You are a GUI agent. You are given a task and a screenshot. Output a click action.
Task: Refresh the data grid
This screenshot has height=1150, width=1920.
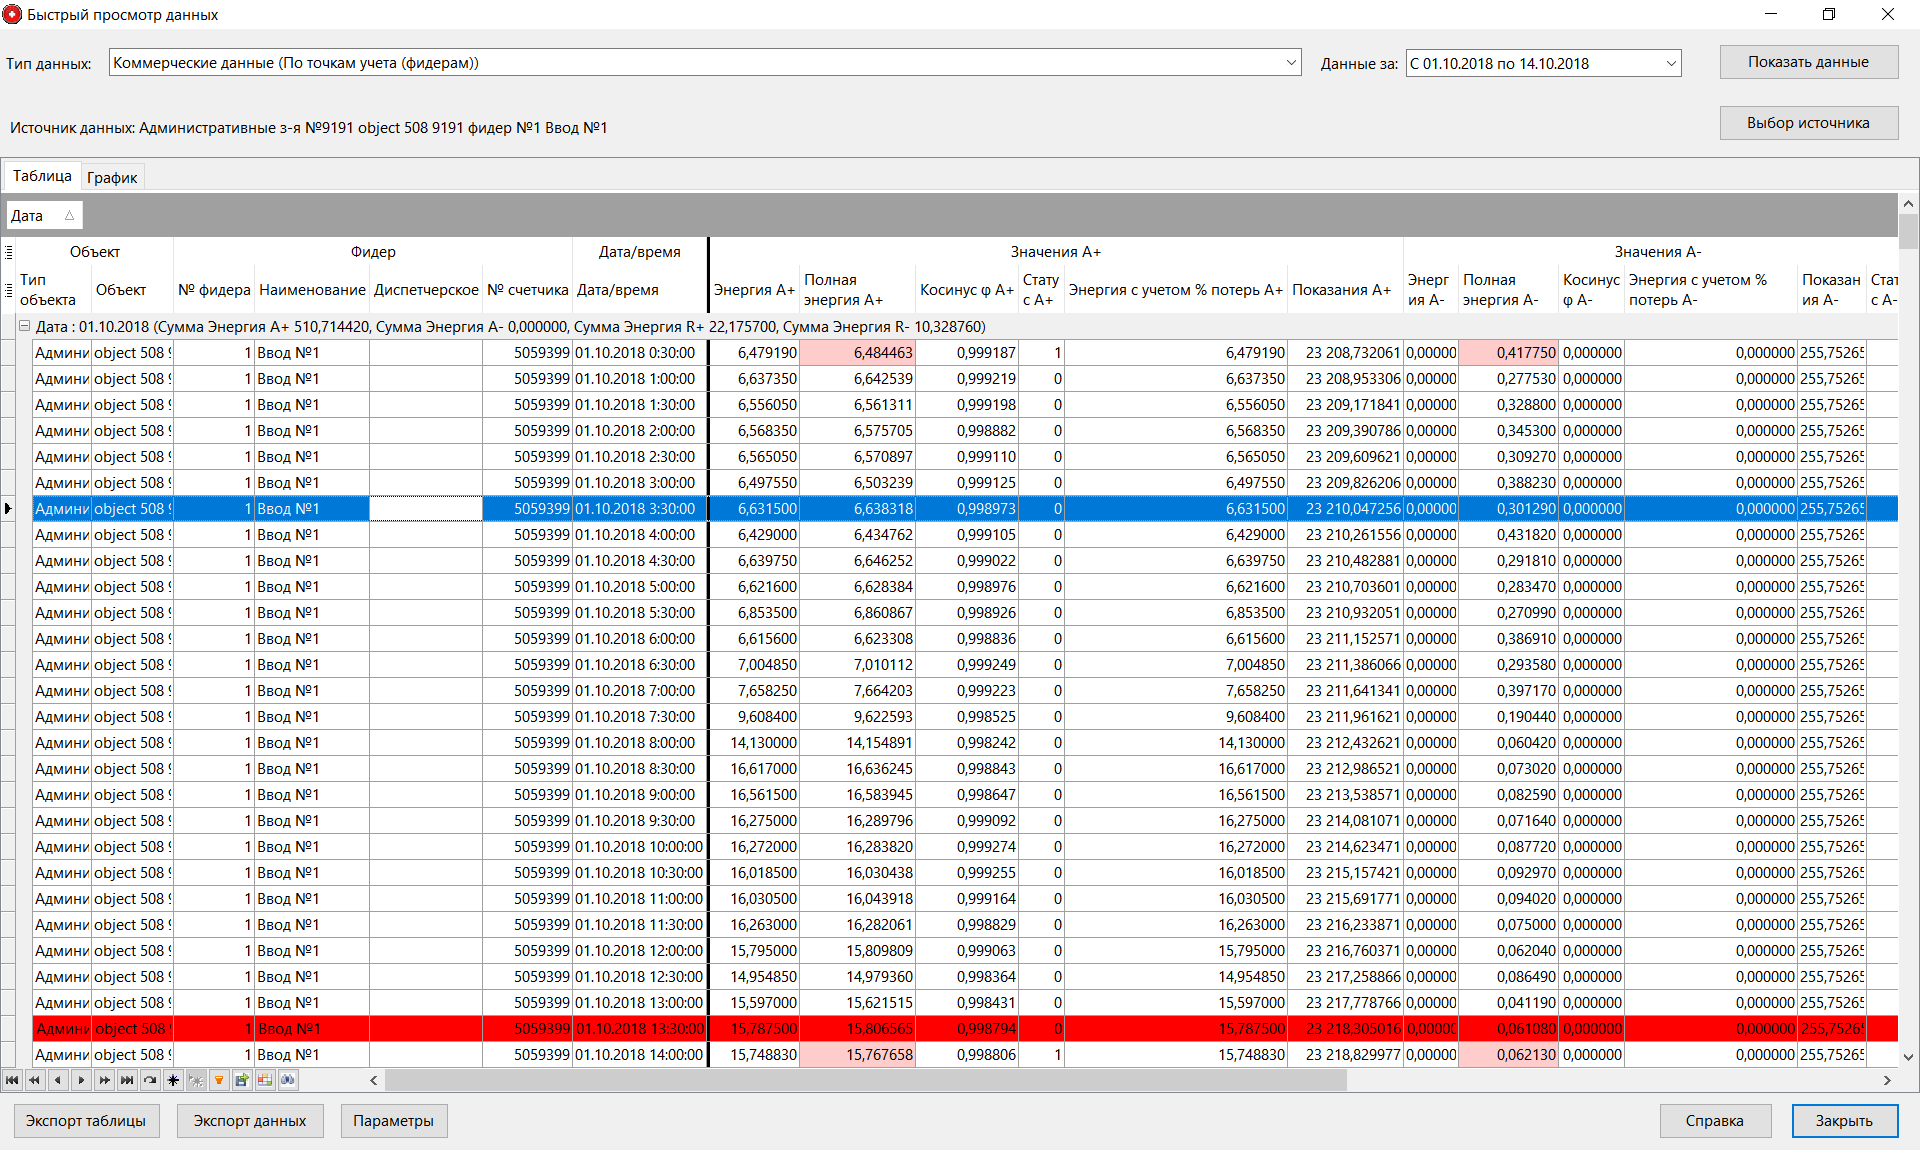[150, 1080]
